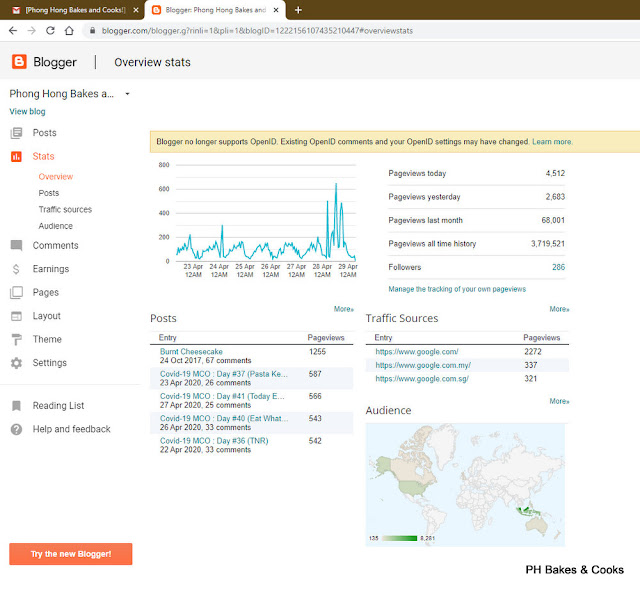Click the Earnings dollar icon

coord(16,269)
